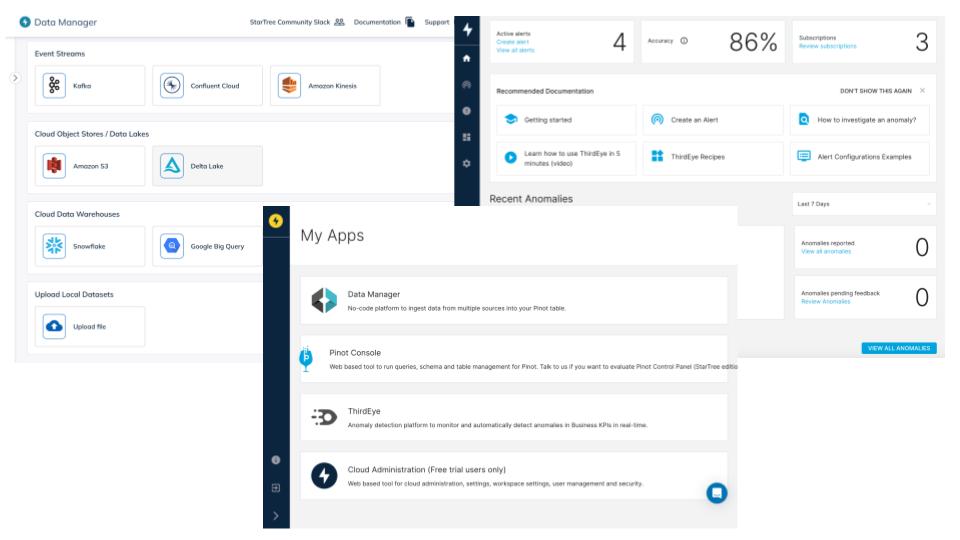Click the 86% accuracy value
Screen dimensions: 960x540
(x=753, y=42)
